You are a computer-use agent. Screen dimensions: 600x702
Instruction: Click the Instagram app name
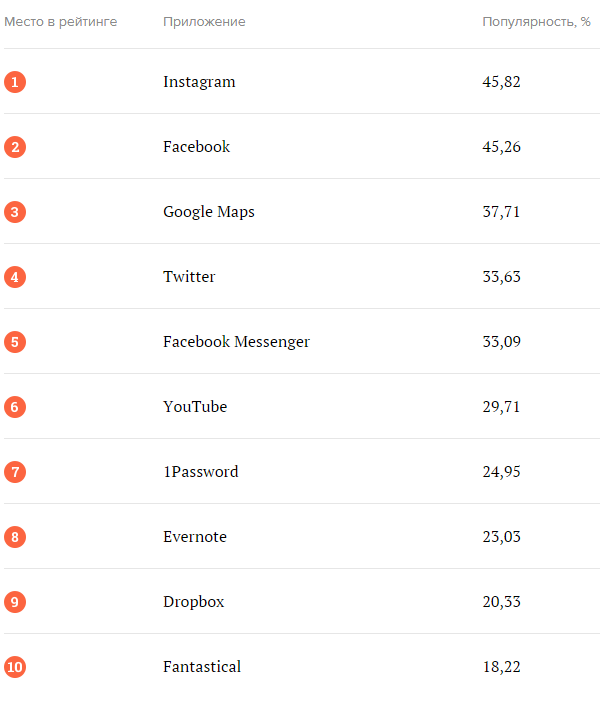click(x=199, y=82)
